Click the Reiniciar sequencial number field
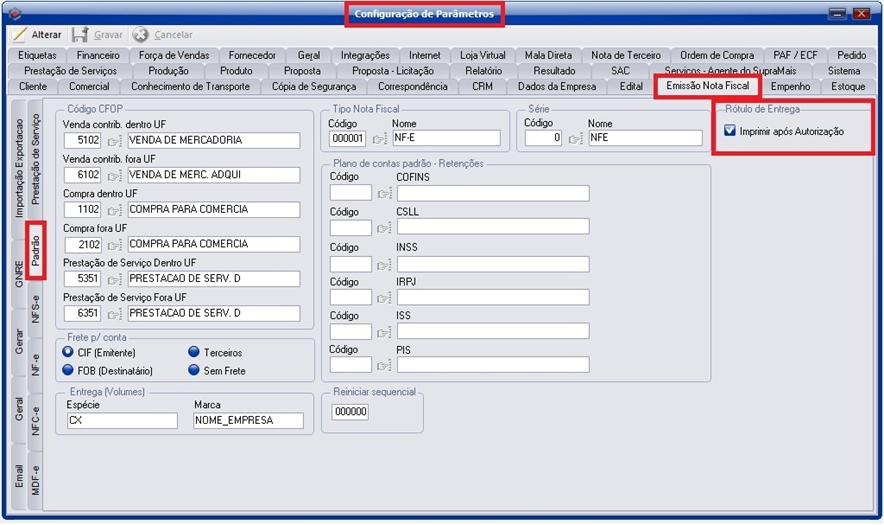Viewport: 884px width, 525px height. [350, 411]
